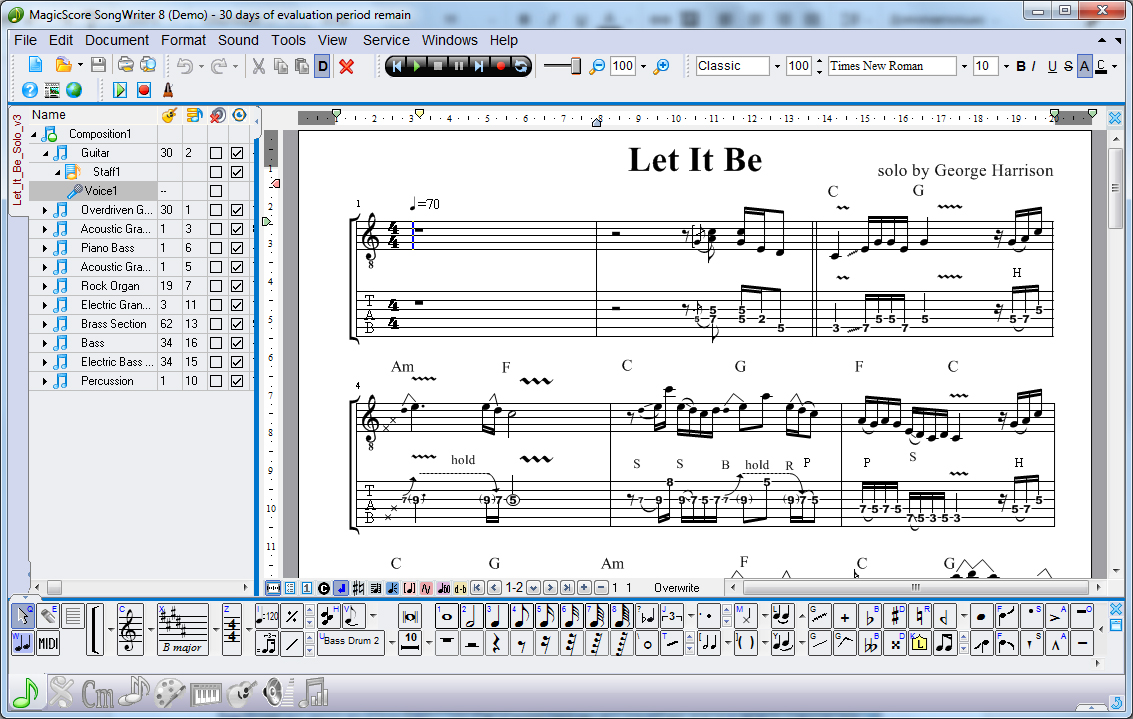Click the Let_It_Be_Solo_v3 vertical tab

[17, 160]
